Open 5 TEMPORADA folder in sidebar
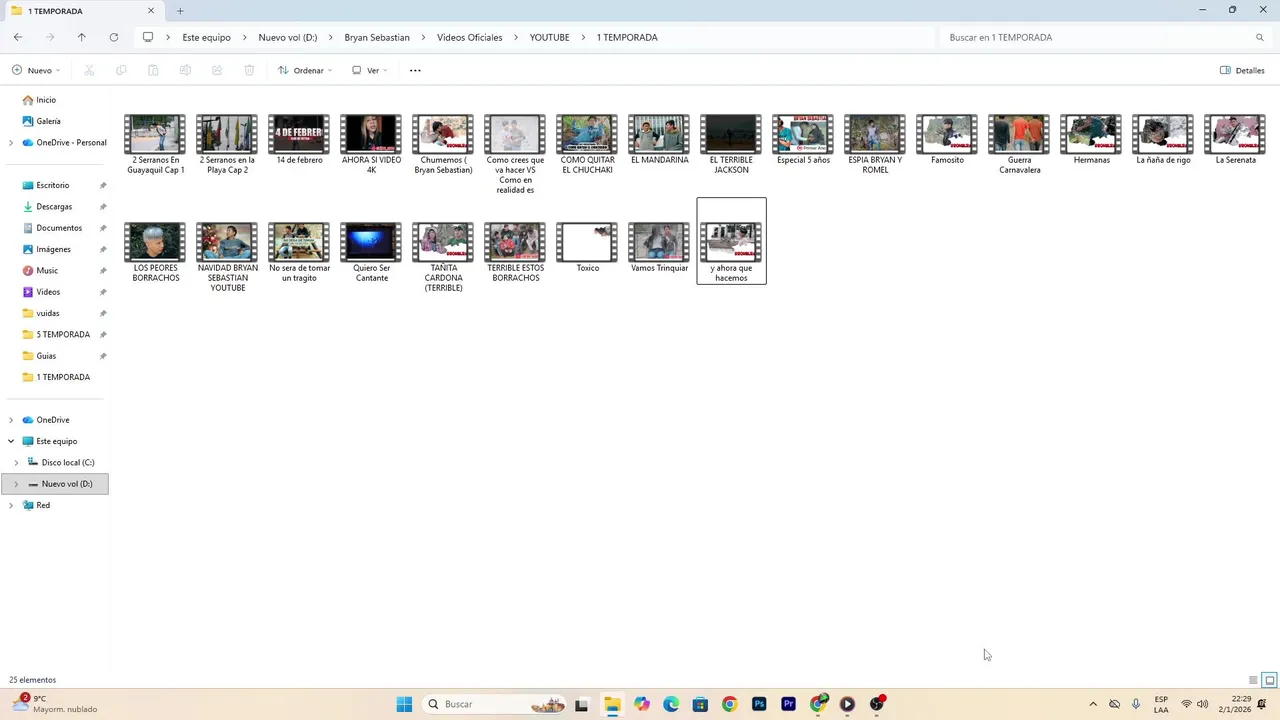This screenshot has height=720, width=1280. 63,335
